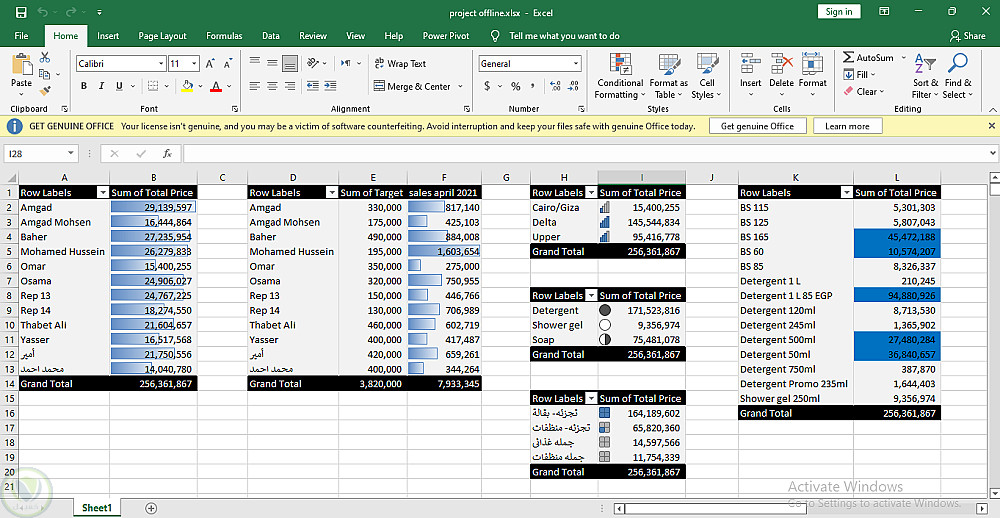This screenshot has width=1000, height=518.
Task: Click the Increase Indent icon
Action: [x=330, y=86]
